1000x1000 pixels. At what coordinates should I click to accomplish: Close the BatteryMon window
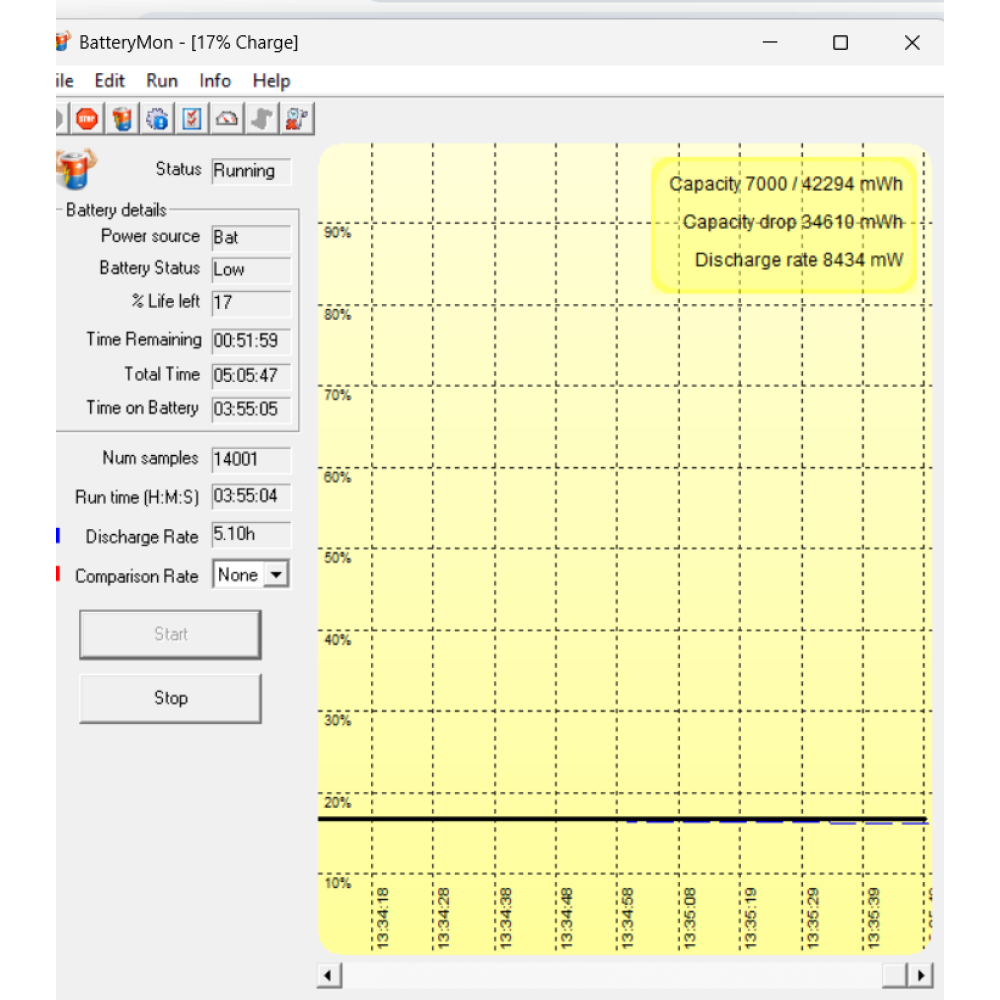click(x=912, y=43)
